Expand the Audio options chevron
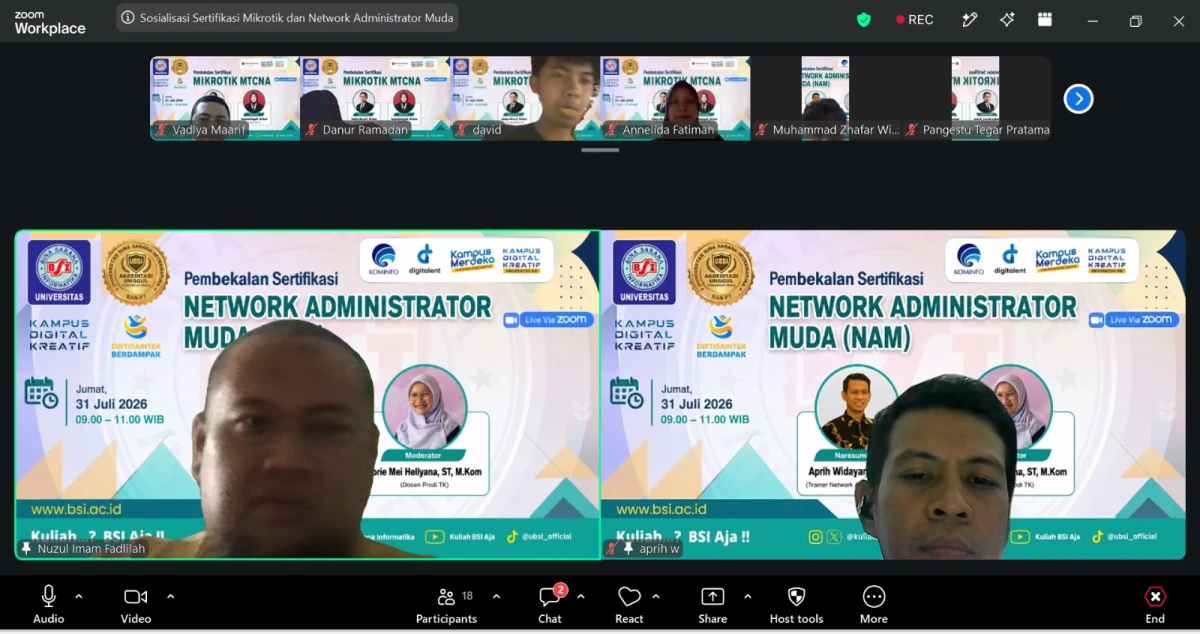The image size is (1200, 634). [79, 596]
